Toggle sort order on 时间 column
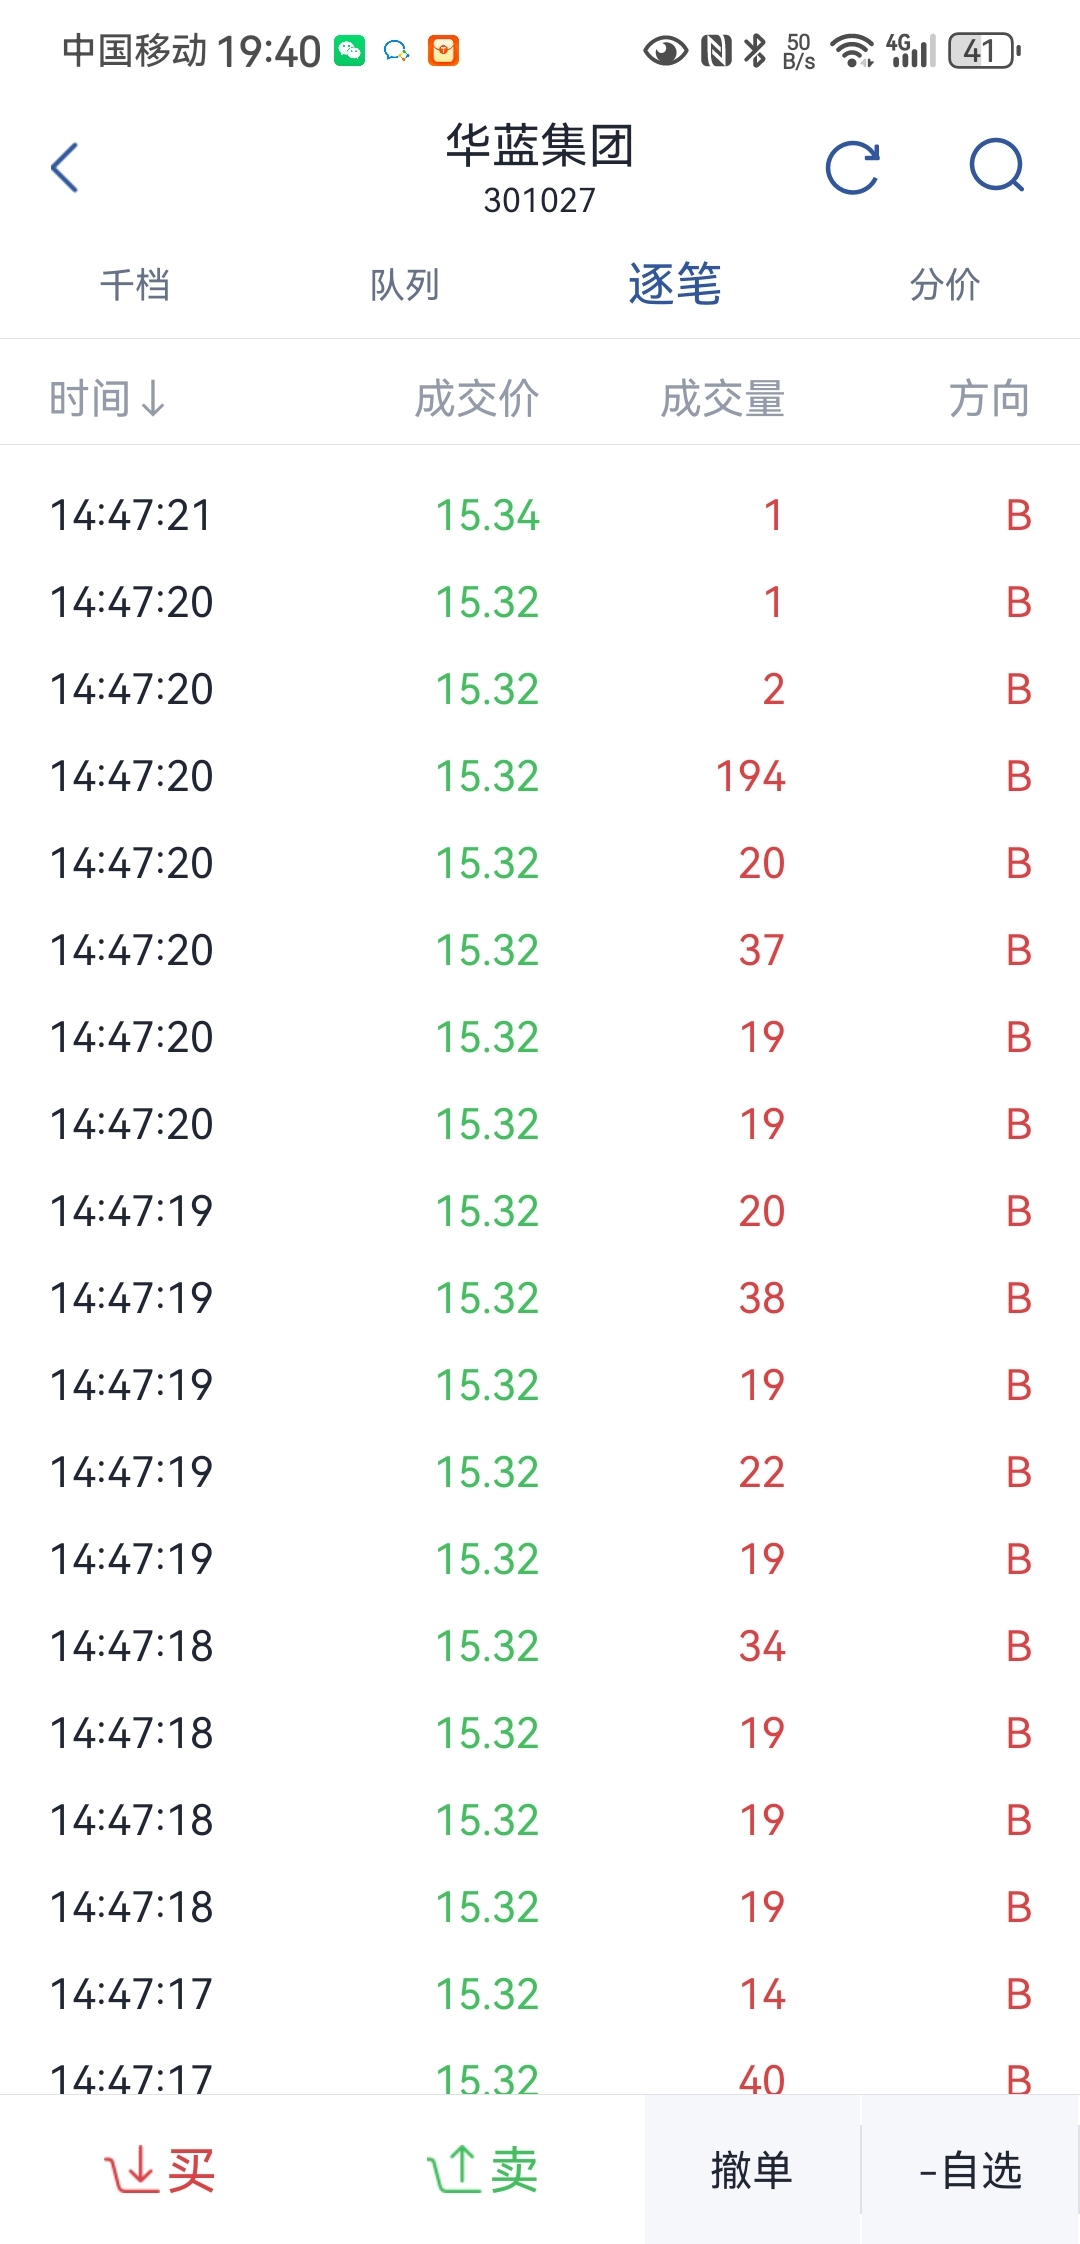The width and height of the screenshot is (1080, 2244). point(108,398)
